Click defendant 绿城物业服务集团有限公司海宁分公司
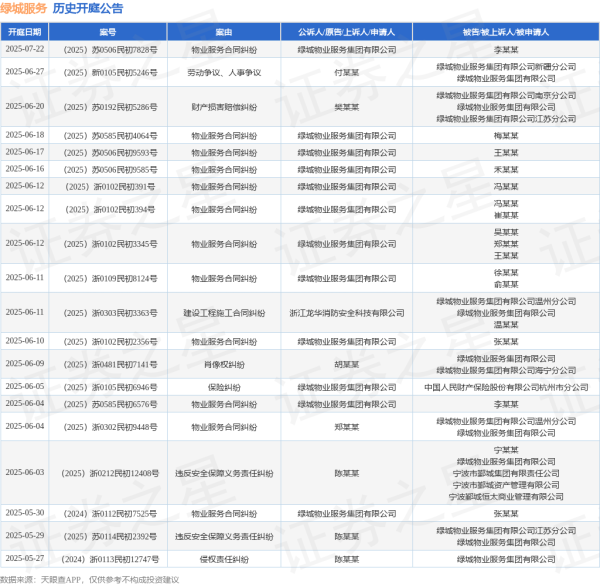 [506, 370]
